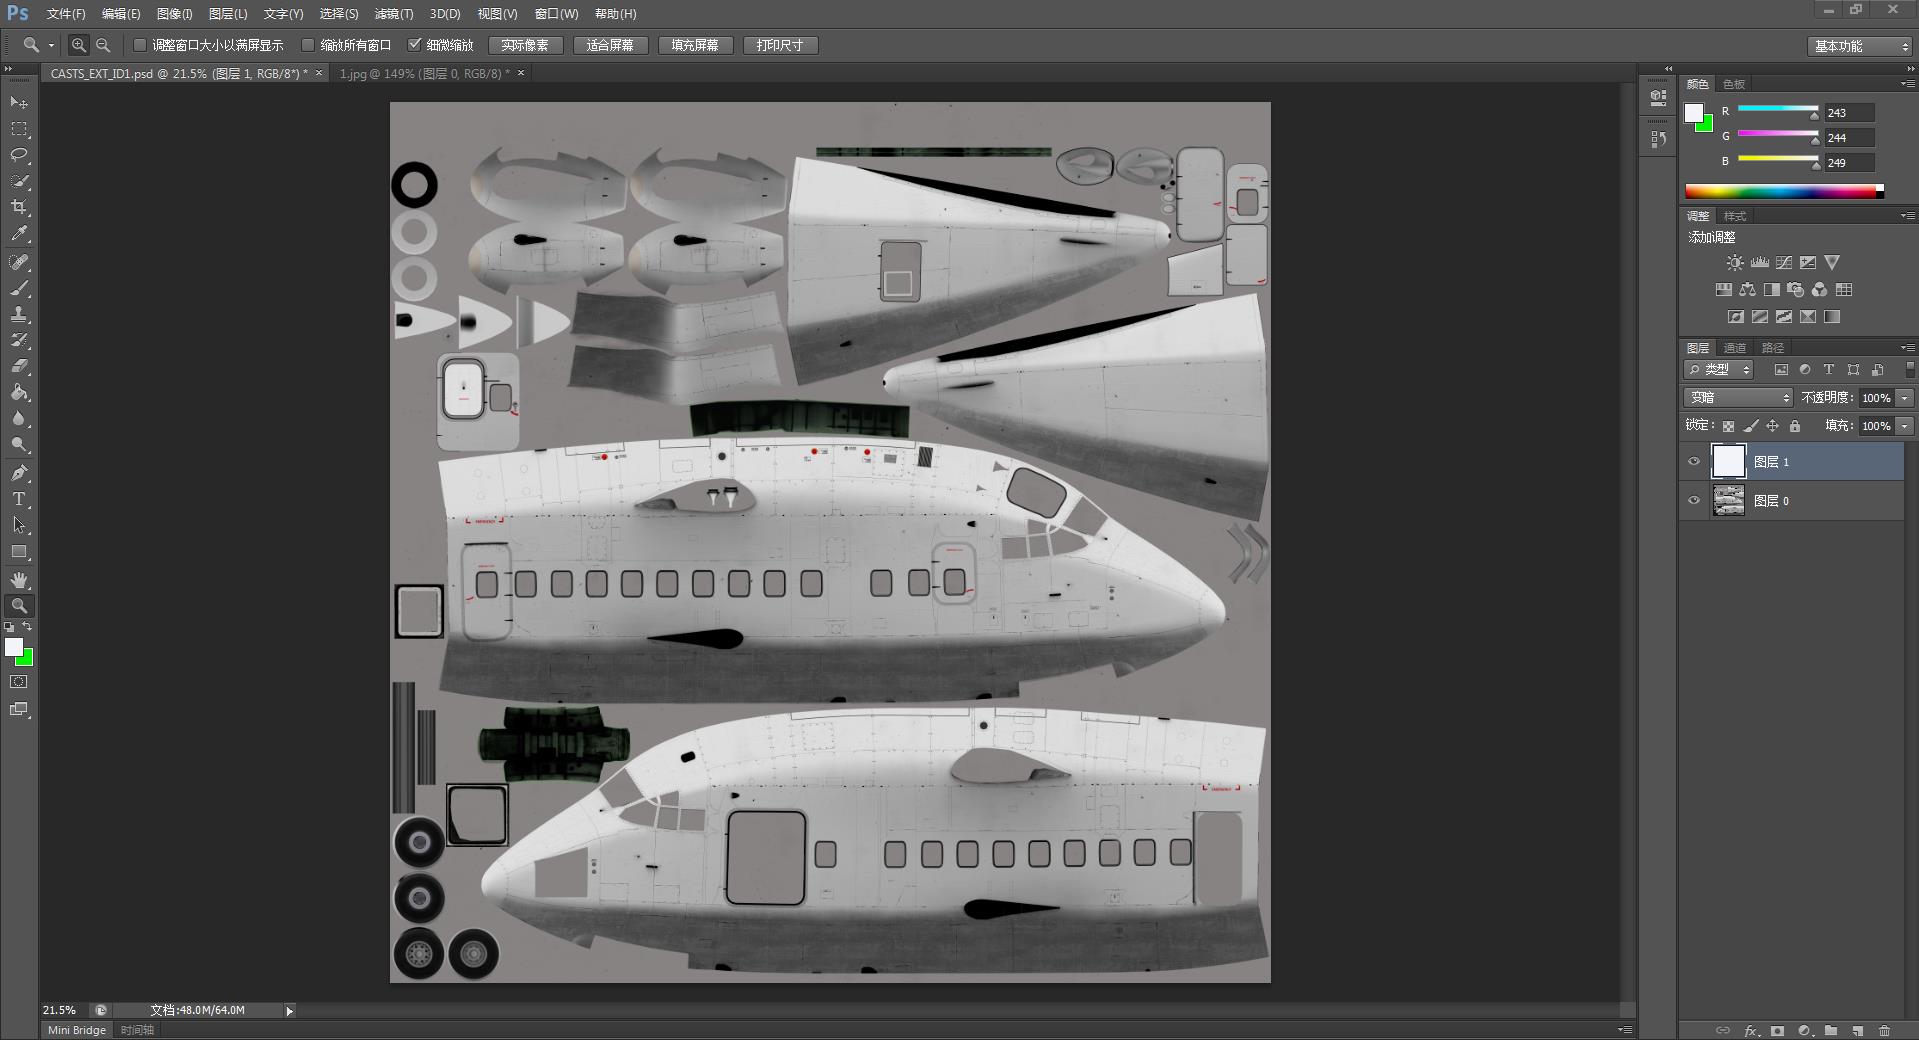Image resolution: width=1919 pixels, height=1040 pixels.
Task: Click the 实际像素 button
Action: [x=525, y=45]
